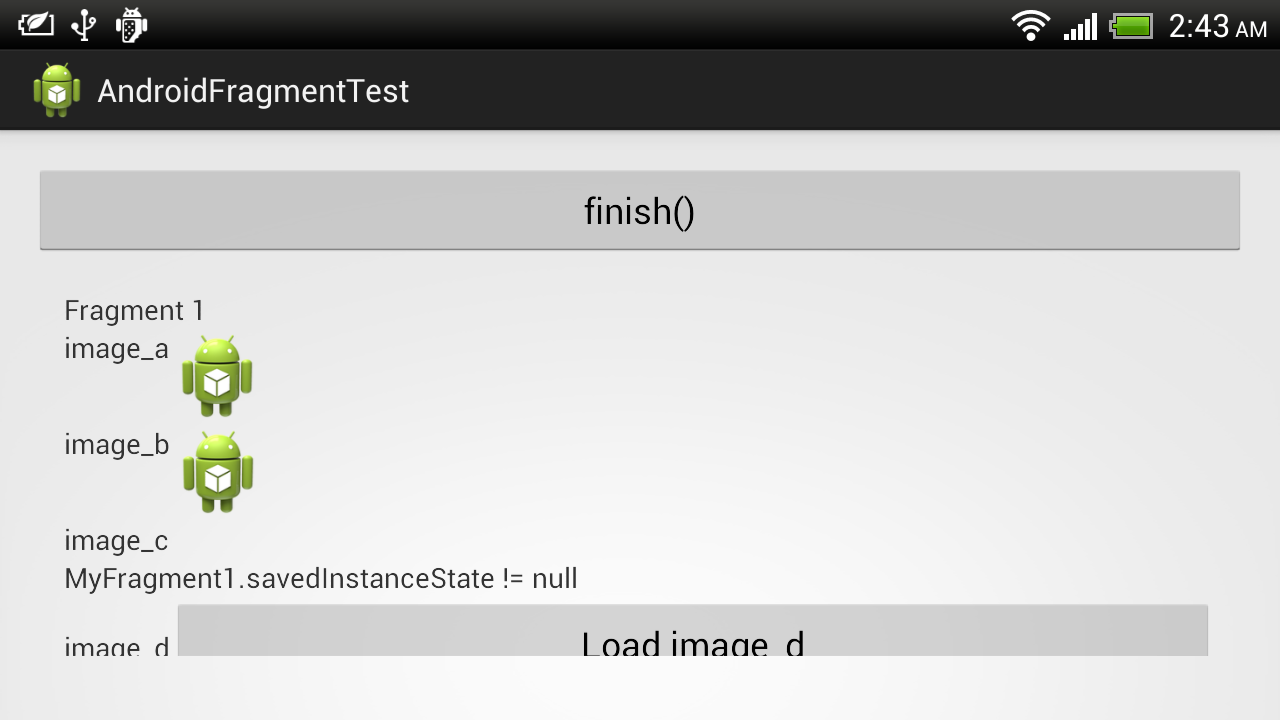Select the image_b Android robot thumbnail
This screenshot has height=720, width=1280.
click(217, 473)
